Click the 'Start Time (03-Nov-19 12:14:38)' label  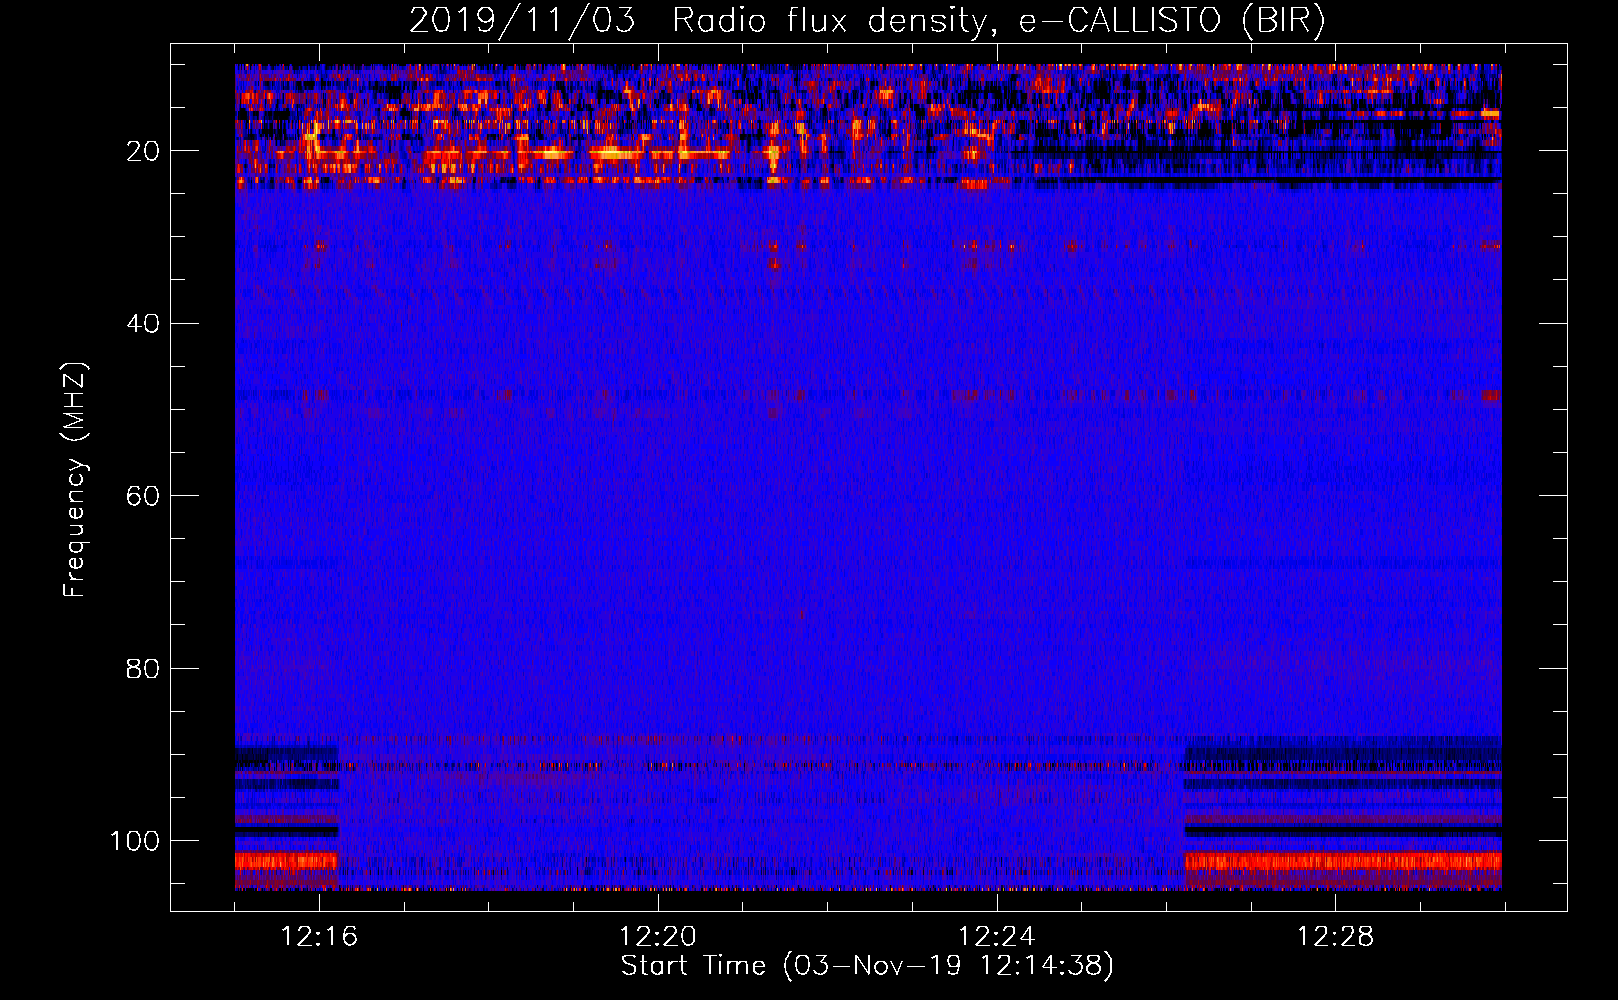(x=867, y=966)
